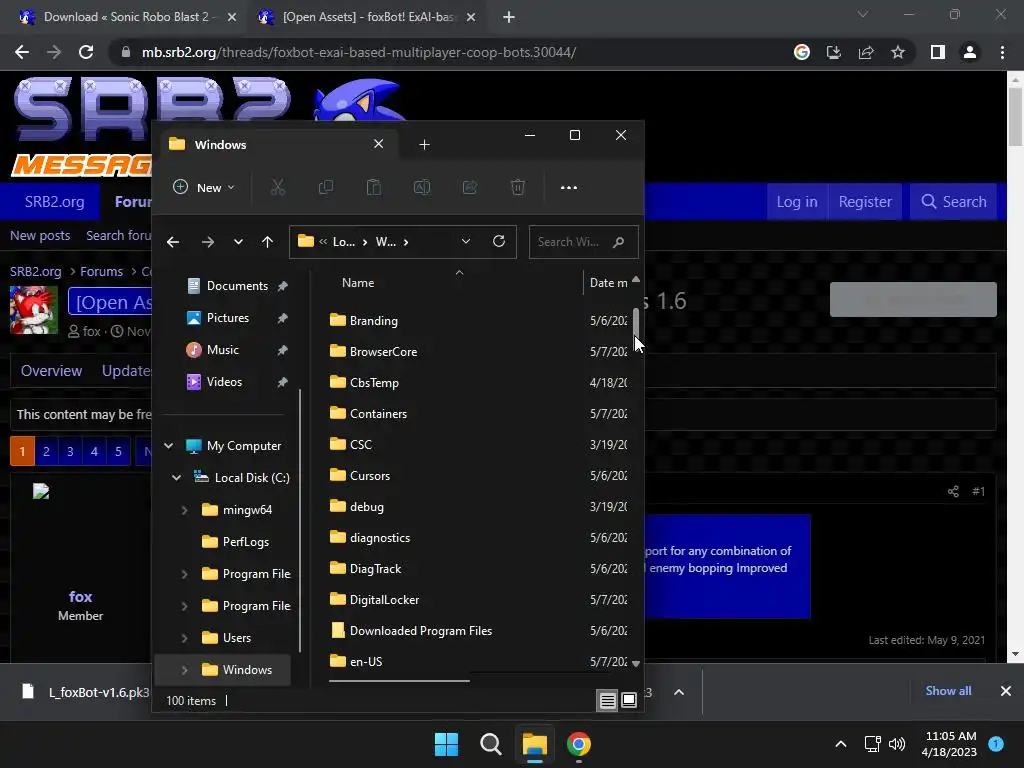Click the forum Search button

click(953, 202)
